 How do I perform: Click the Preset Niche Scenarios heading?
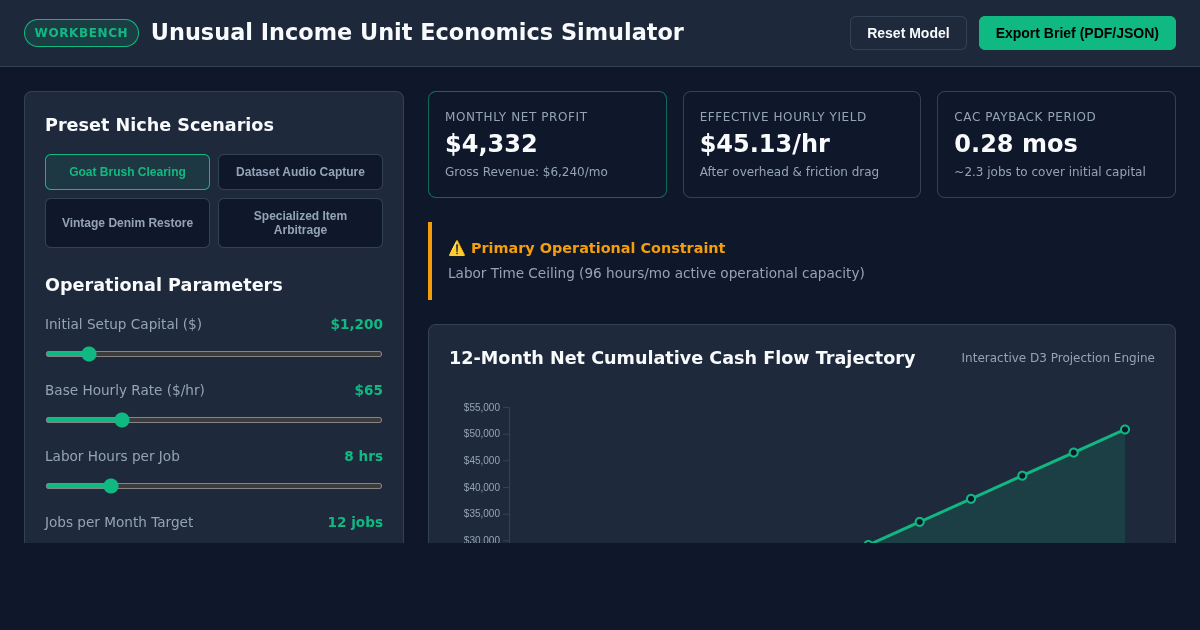[159, 125]
